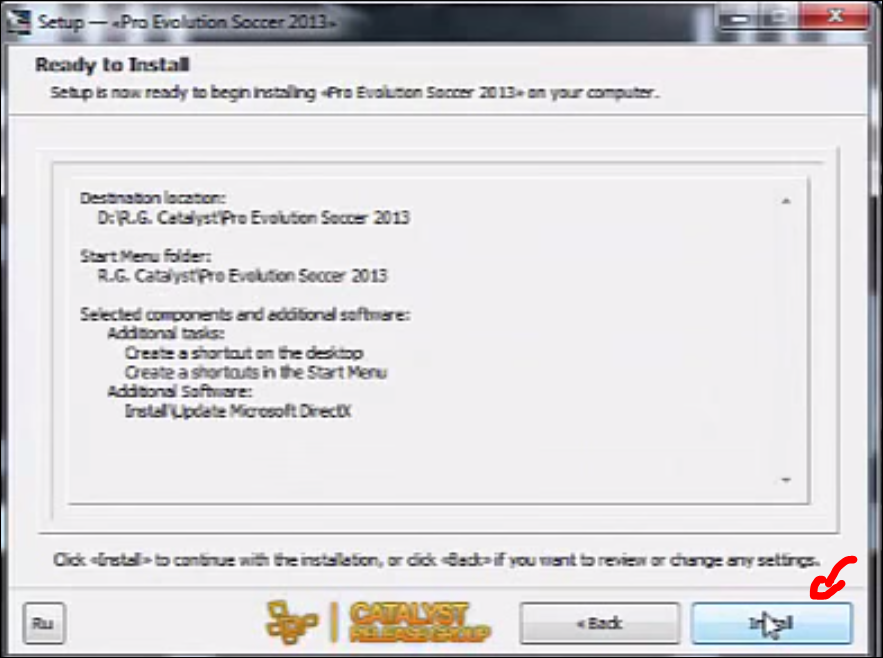Click the summary box scroll down arrow
Image resolution: width=883 pixels, height=658 pixels.
[x=786, y=480]
